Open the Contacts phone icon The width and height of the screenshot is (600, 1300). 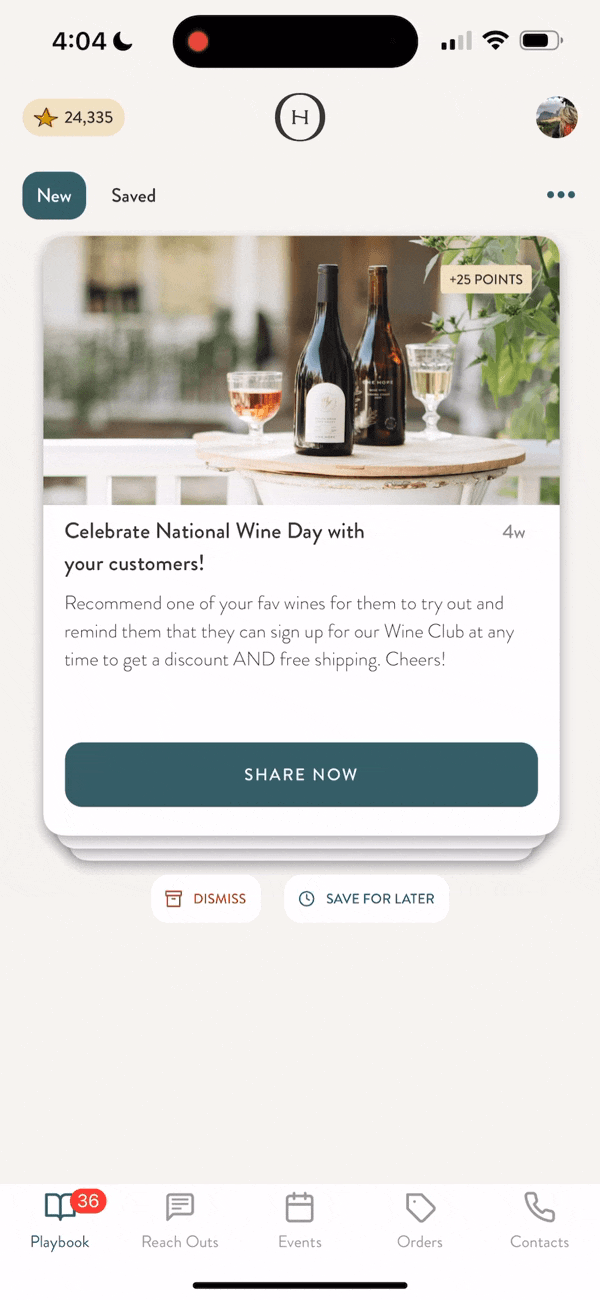click(539, 1208)
